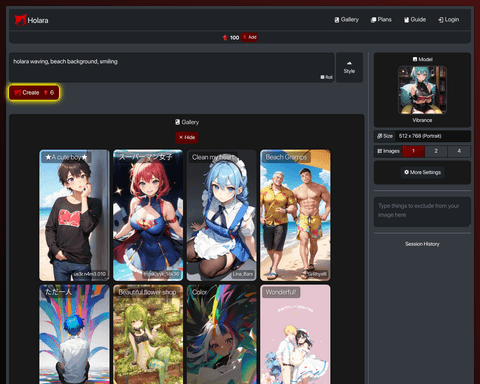Viewport: 480px width, 384px height.
Task: Open the Vibrance model thumbnail
Action: [x=422, y=90]
